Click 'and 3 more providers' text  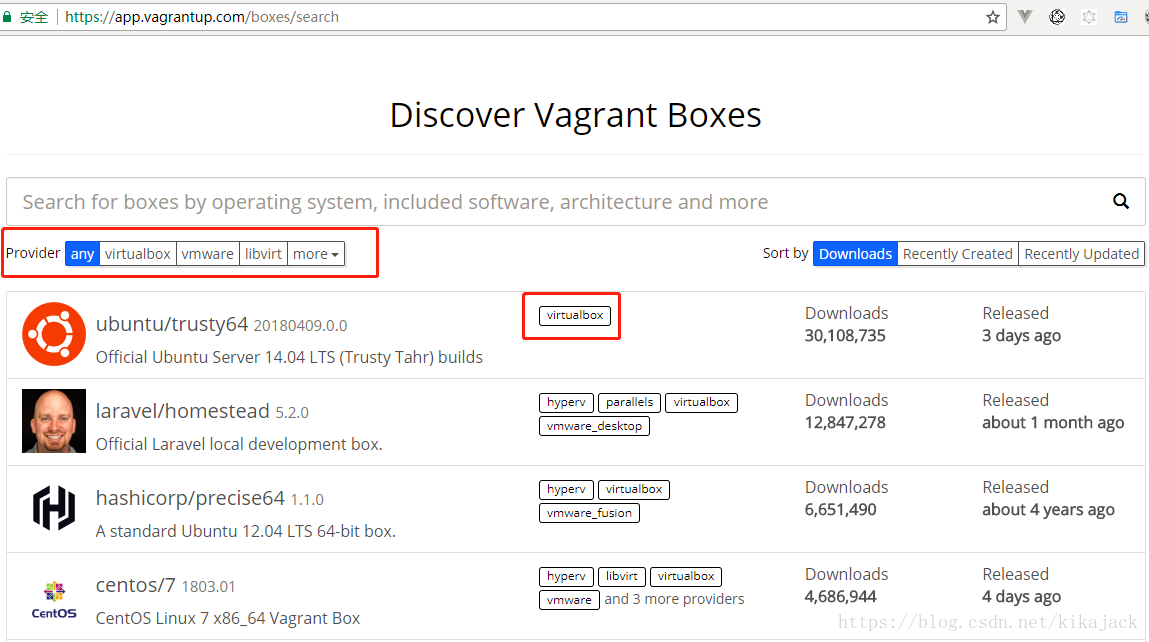[x=674, y=599]
